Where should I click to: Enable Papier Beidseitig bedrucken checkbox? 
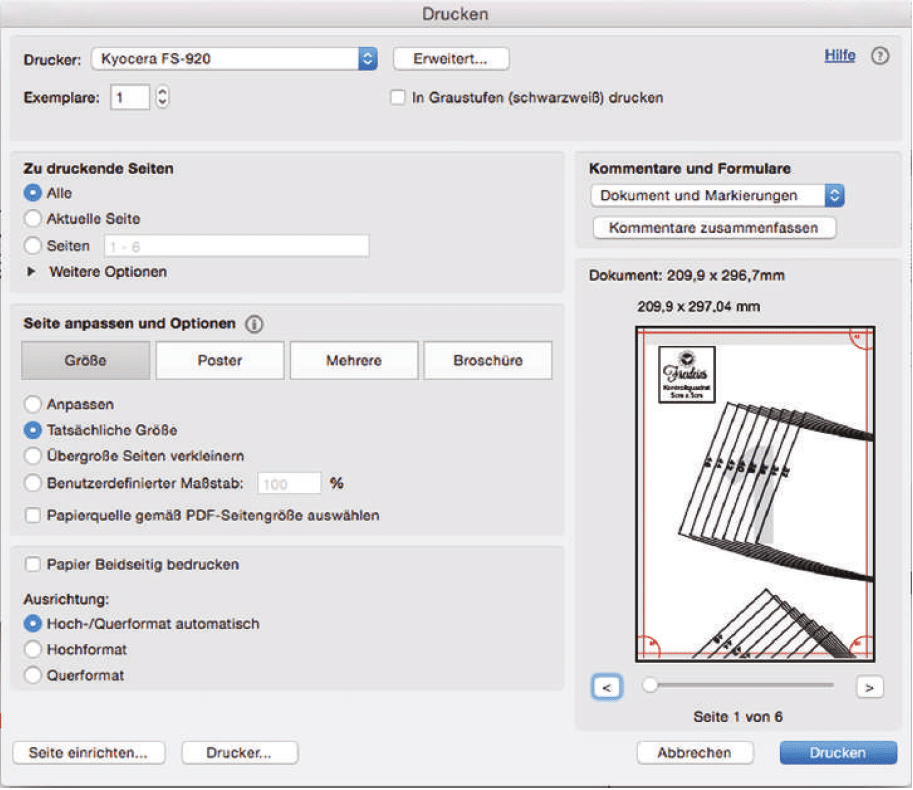point(34,565)
